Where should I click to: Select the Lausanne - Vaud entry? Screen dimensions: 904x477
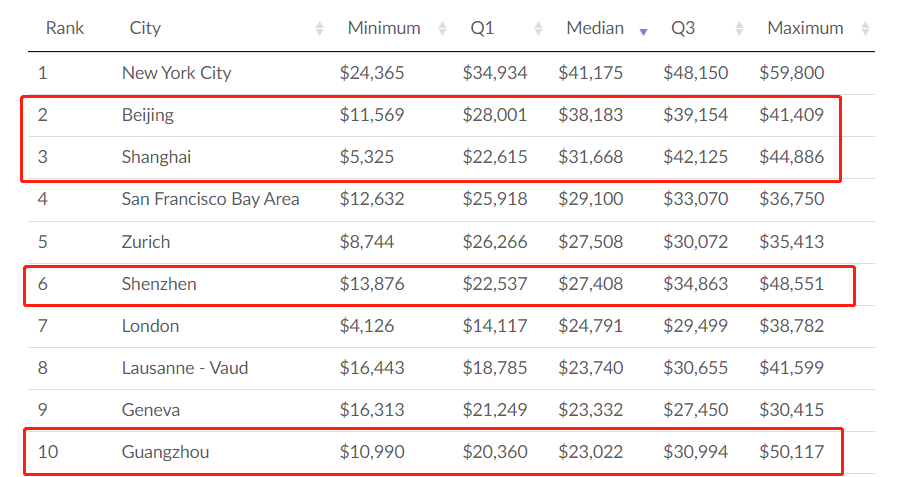tap(185, 368)
